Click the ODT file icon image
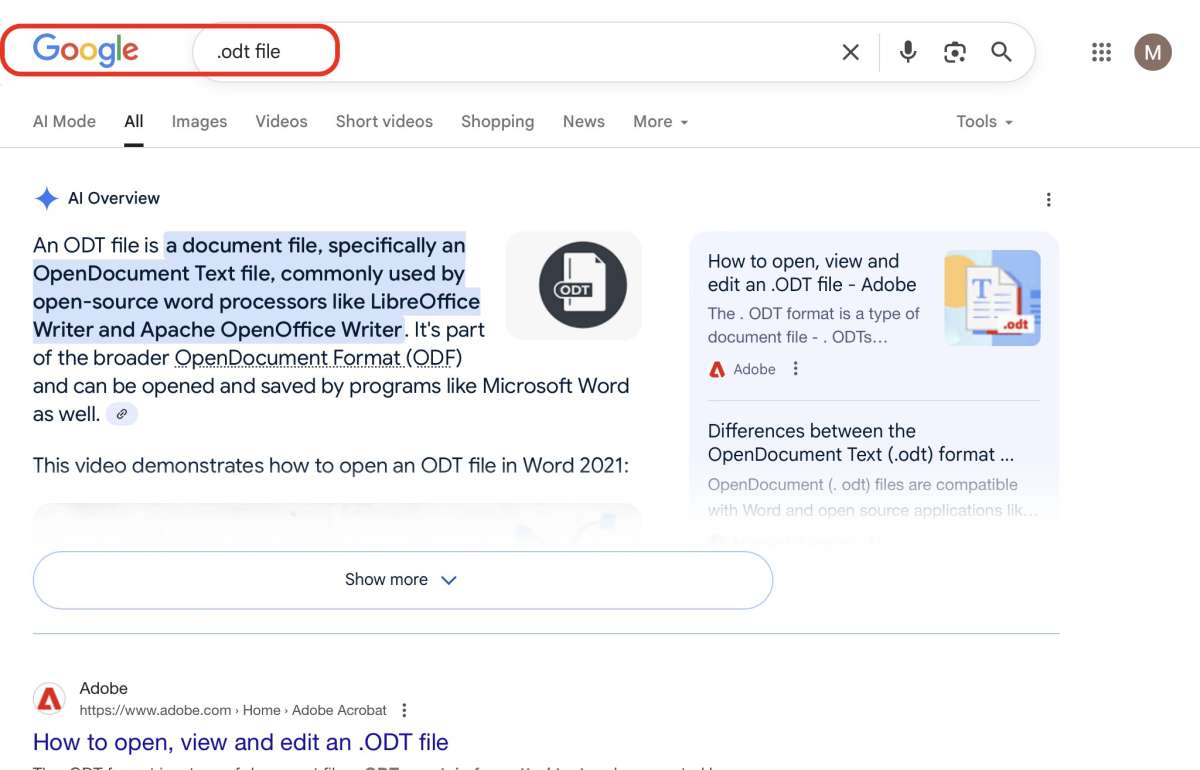 (574, 286)
